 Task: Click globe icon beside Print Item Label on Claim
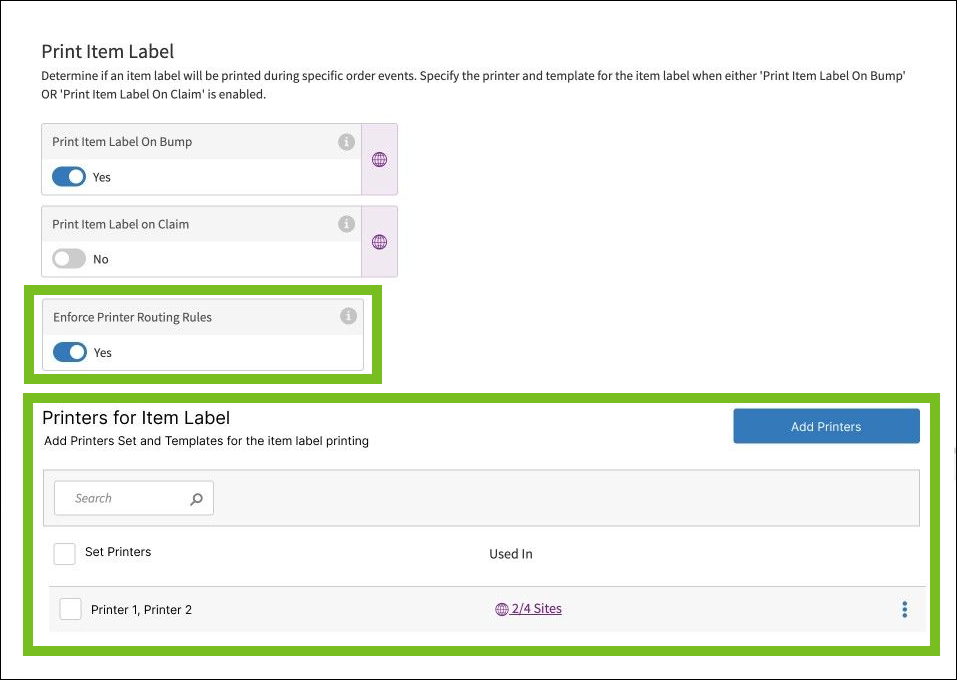coord(379,241)
